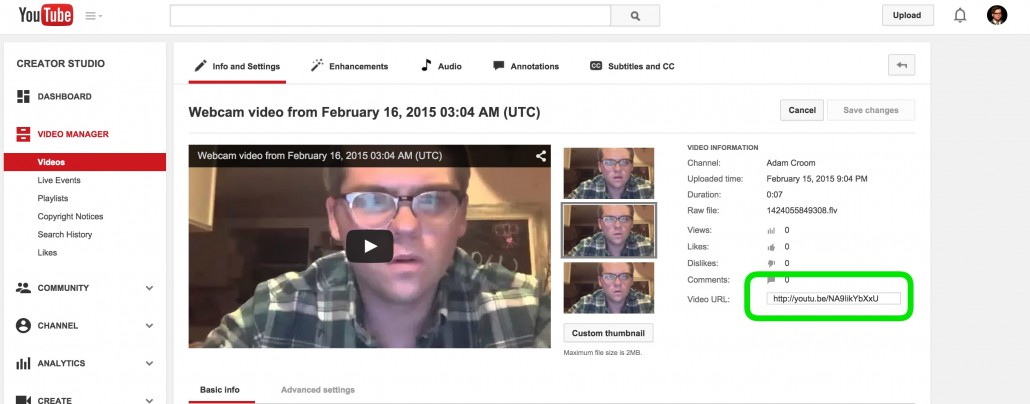Select the third video thumbnail
This screenshot has width=1030, height=404.
click(609, 288)
